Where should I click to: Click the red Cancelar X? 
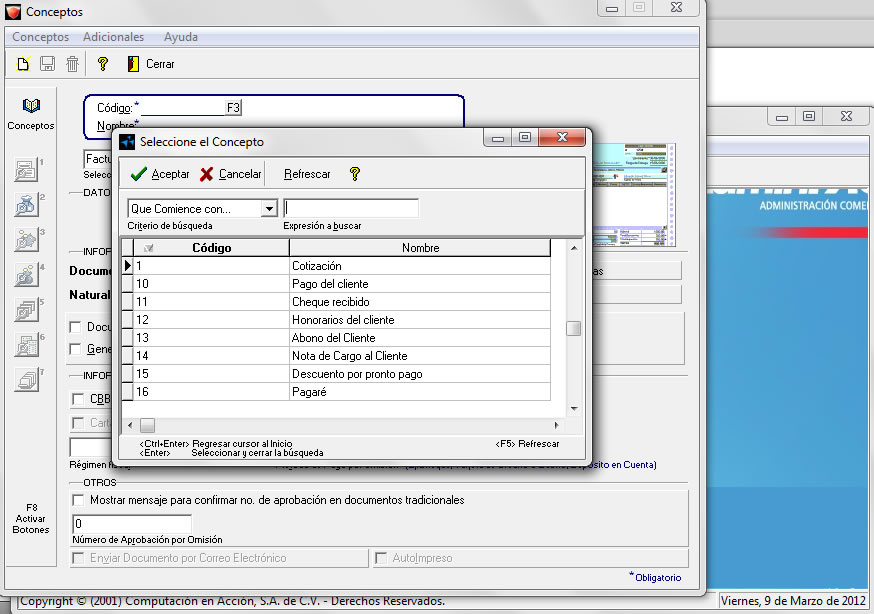tap(206, 174)
